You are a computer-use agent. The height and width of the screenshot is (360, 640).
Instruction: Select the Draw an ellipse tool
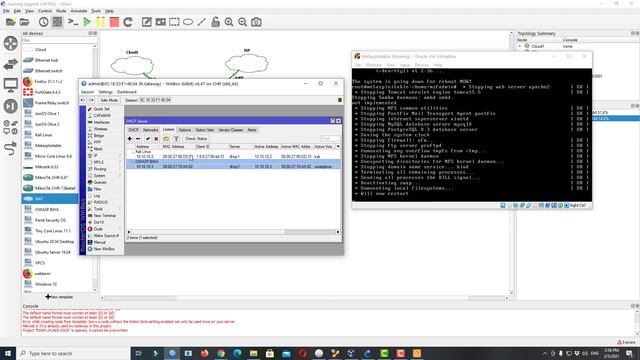[188, 22]
